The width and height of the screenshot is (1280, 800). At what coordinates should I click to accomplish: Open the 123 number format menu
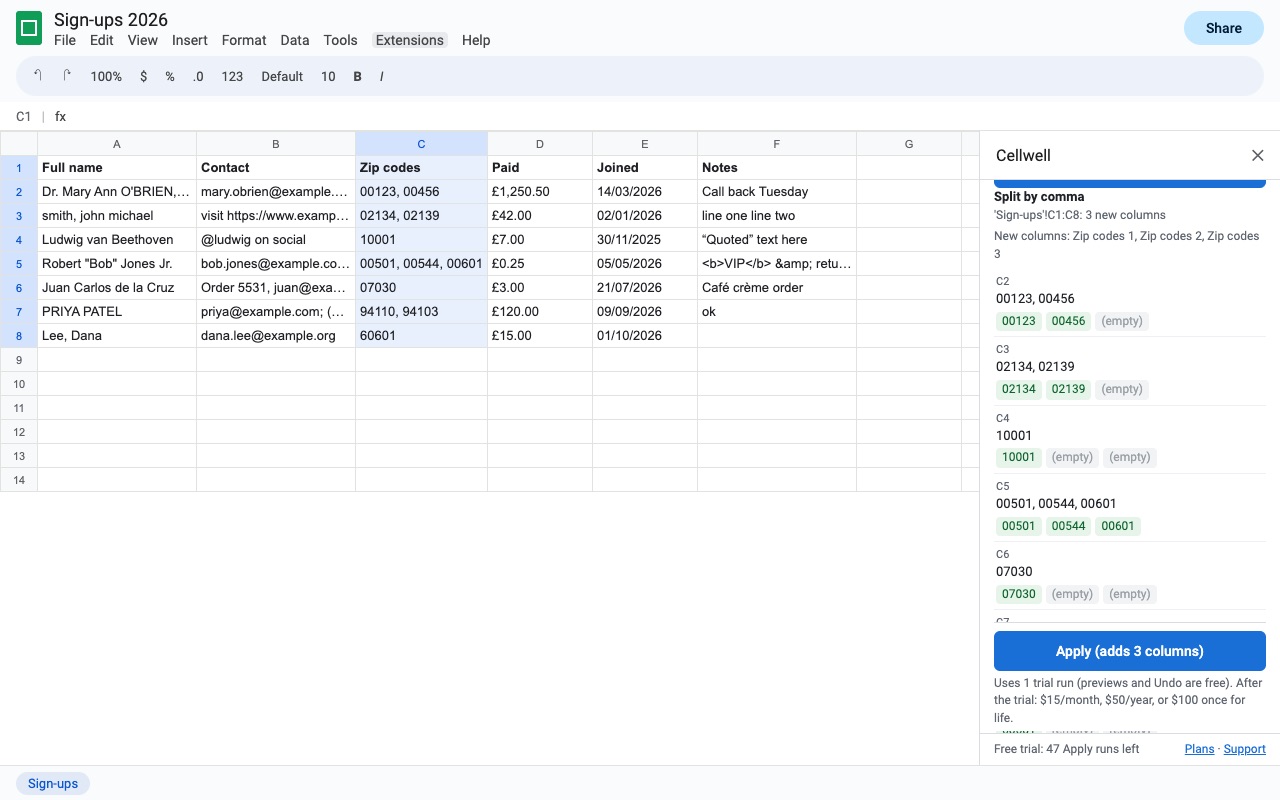[232, 76]
